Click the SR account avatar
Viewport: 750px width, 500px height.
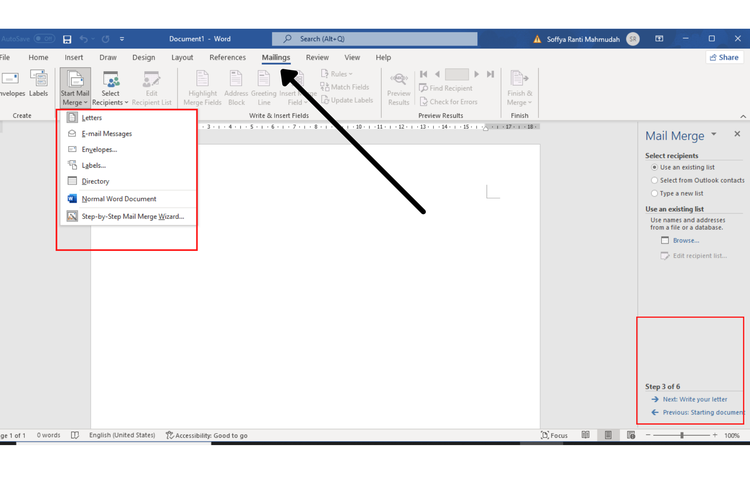(x=633, y=39)
